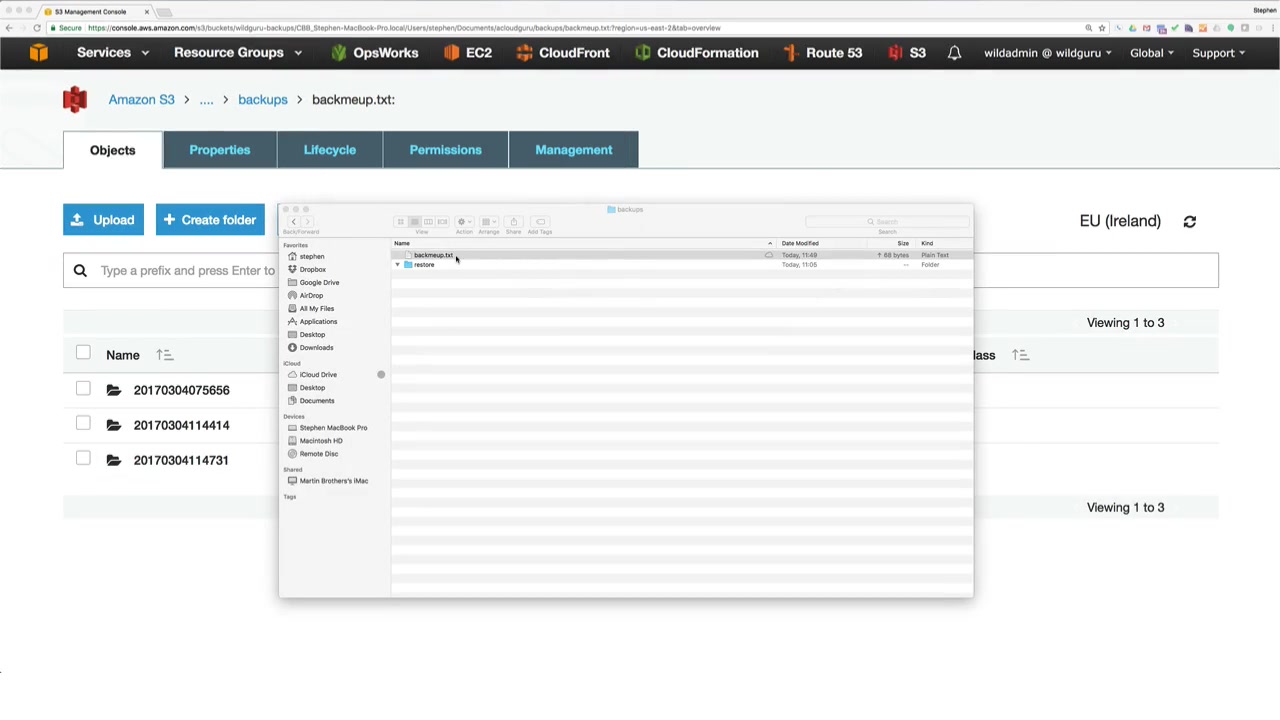Click the AWS cube logo in the console header
The image size is (1280, 720).
[38, 53]
